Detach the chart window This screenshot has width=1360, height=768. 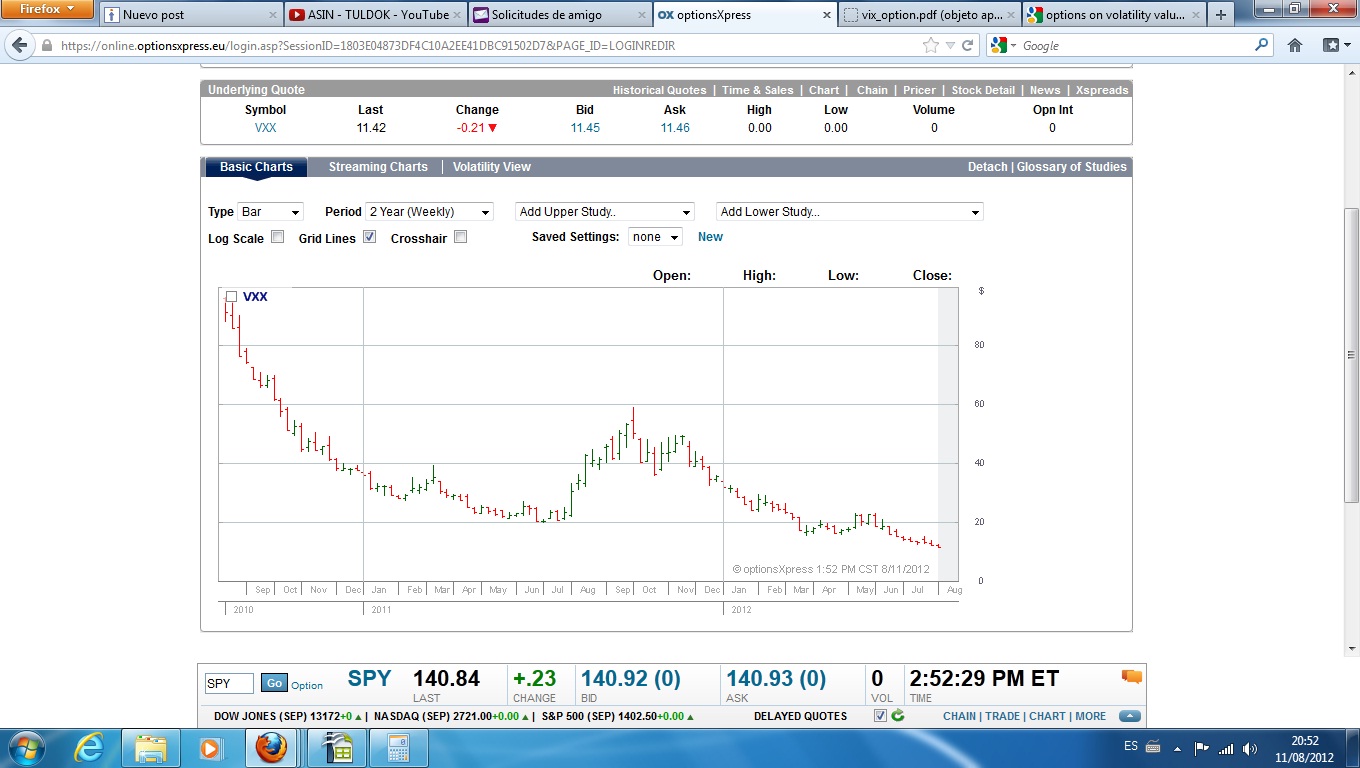[988, 167]
